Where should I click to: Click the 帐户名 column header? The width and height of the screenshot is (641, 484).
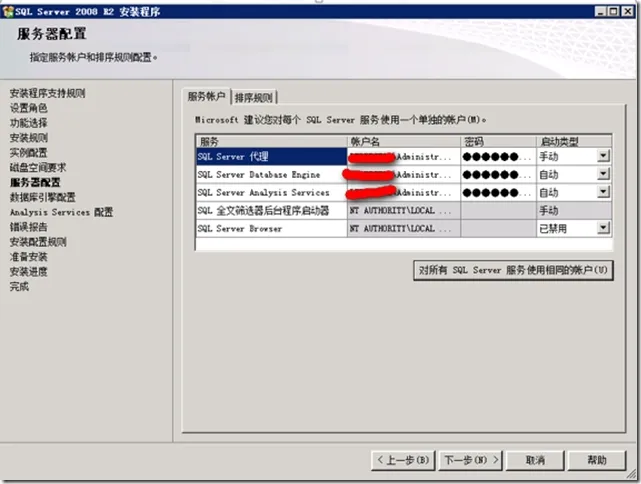pyautogui.click(x=404, y=141)
